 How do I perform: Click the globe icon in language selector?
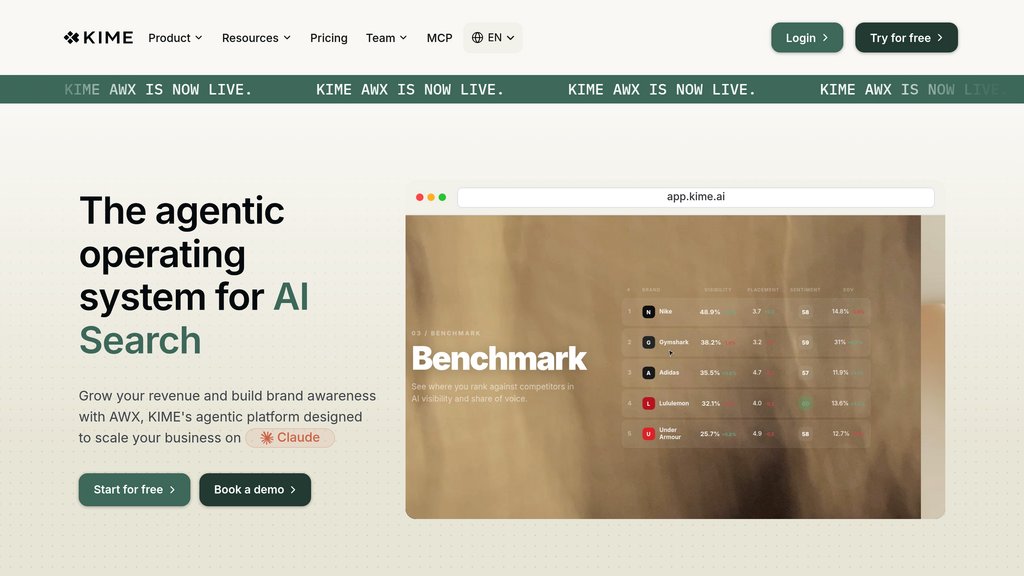point(477,38)
